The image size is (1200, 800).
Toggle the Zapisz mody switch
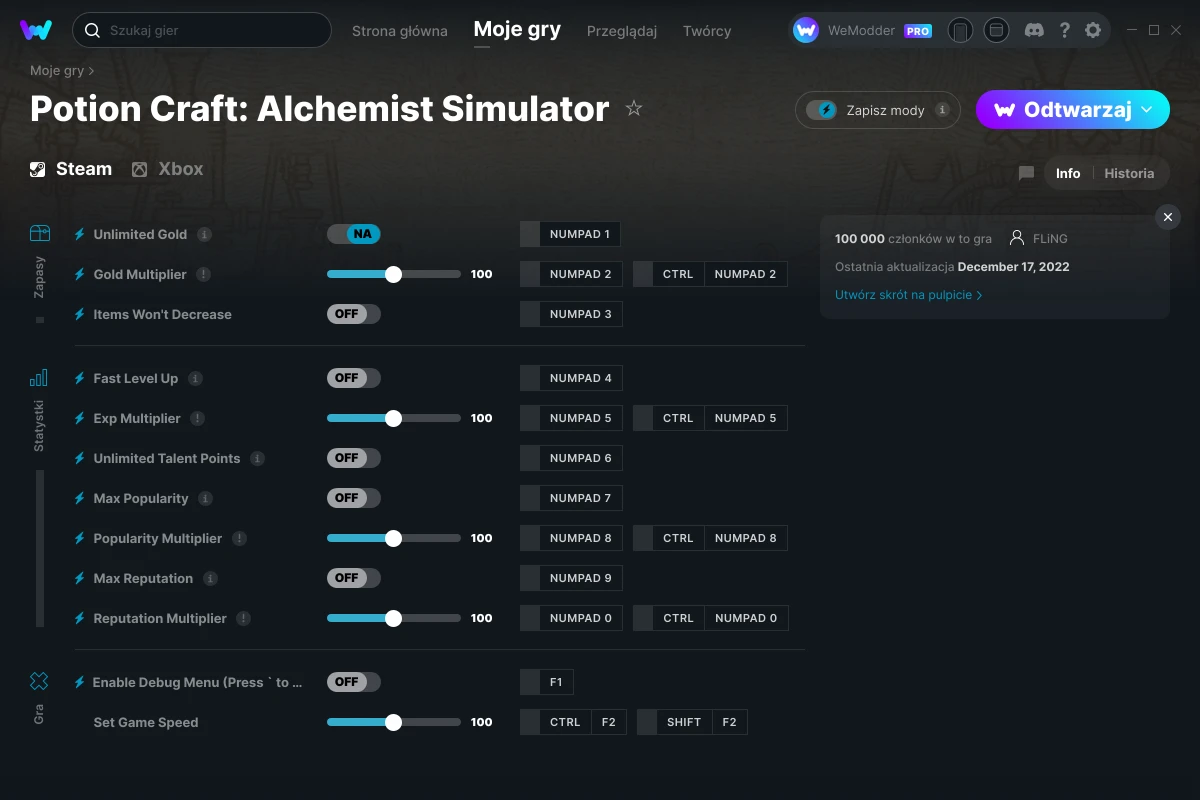821,110
